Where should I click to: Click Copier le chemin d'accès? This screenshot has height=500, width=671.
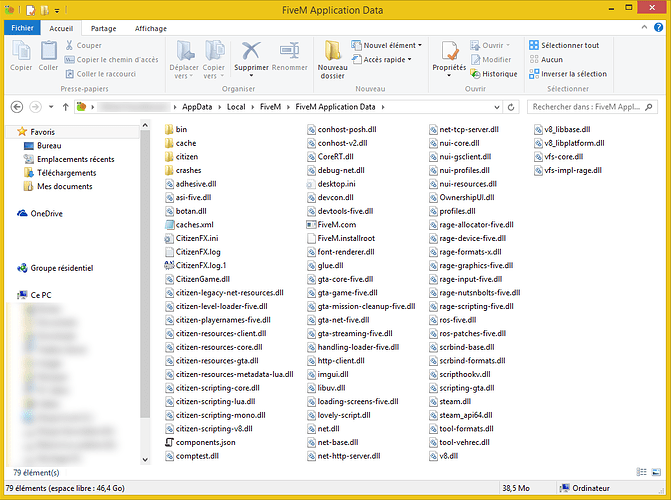tap(112, 60)
